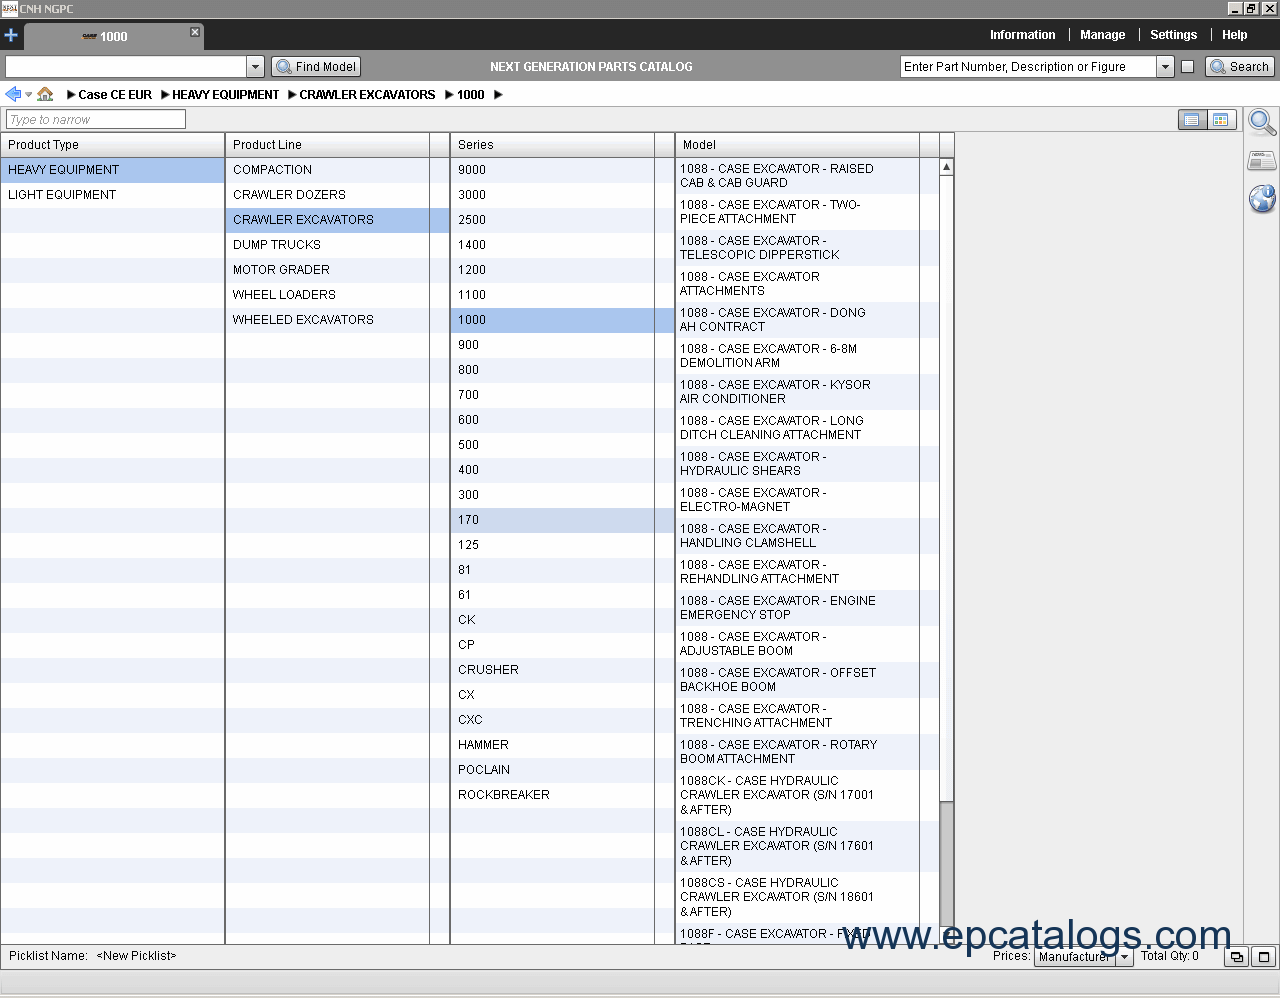Select model 1088 Telescopic Dipperstick

[807, 248]
